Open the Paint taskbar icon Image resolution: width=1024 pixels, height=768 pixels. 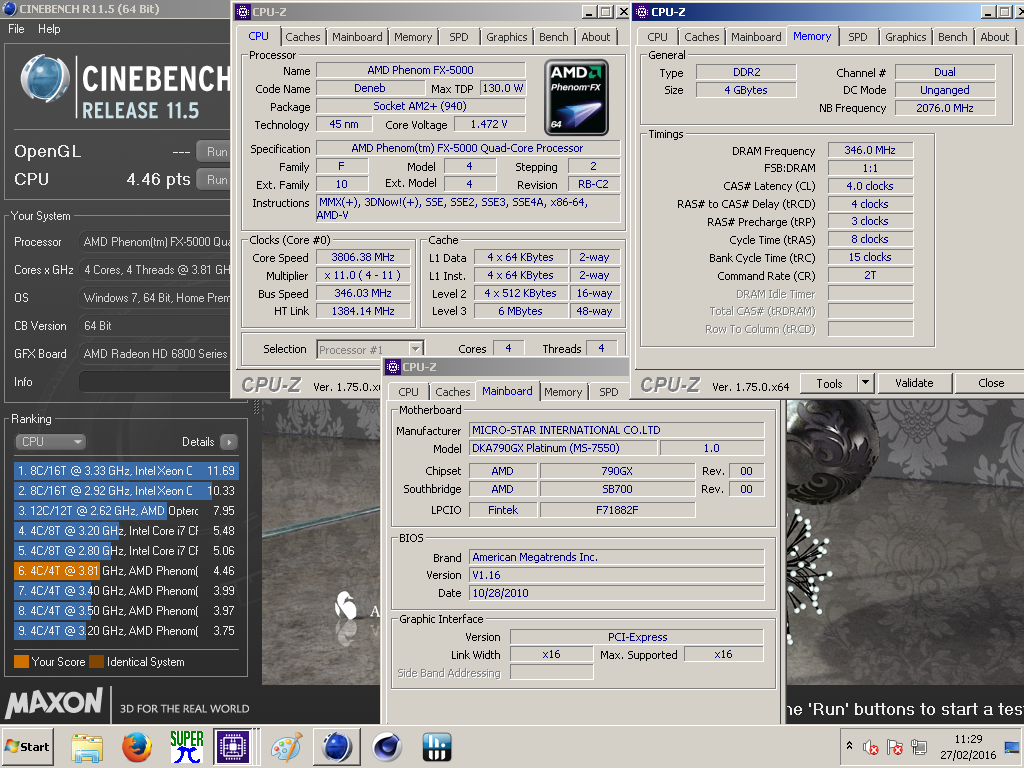tap(287, 748)
